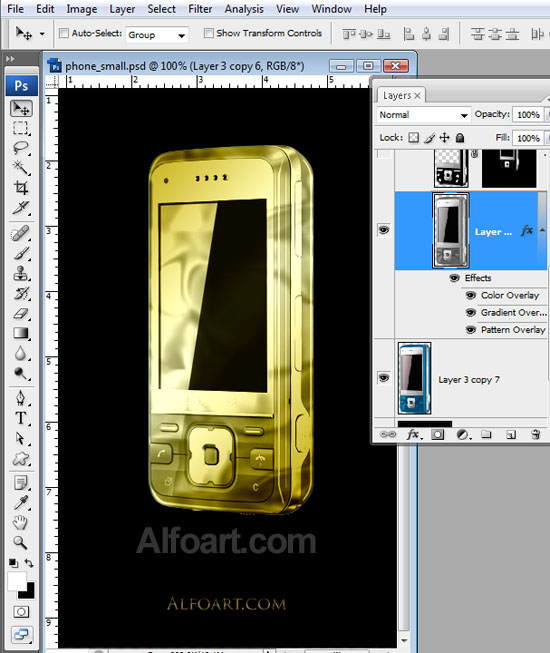
Task: Add a layer style via fx button
Action: click(x=414, y=435)
